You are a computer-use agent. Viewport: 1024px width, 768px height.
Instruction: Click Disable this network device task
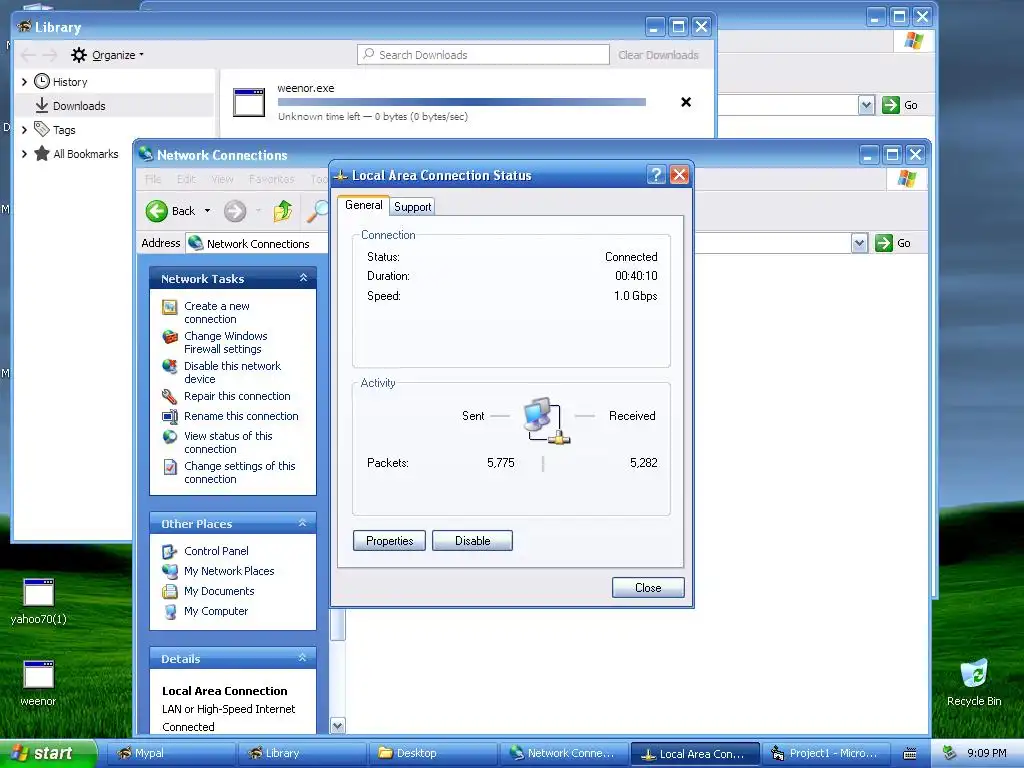point(232,372)
